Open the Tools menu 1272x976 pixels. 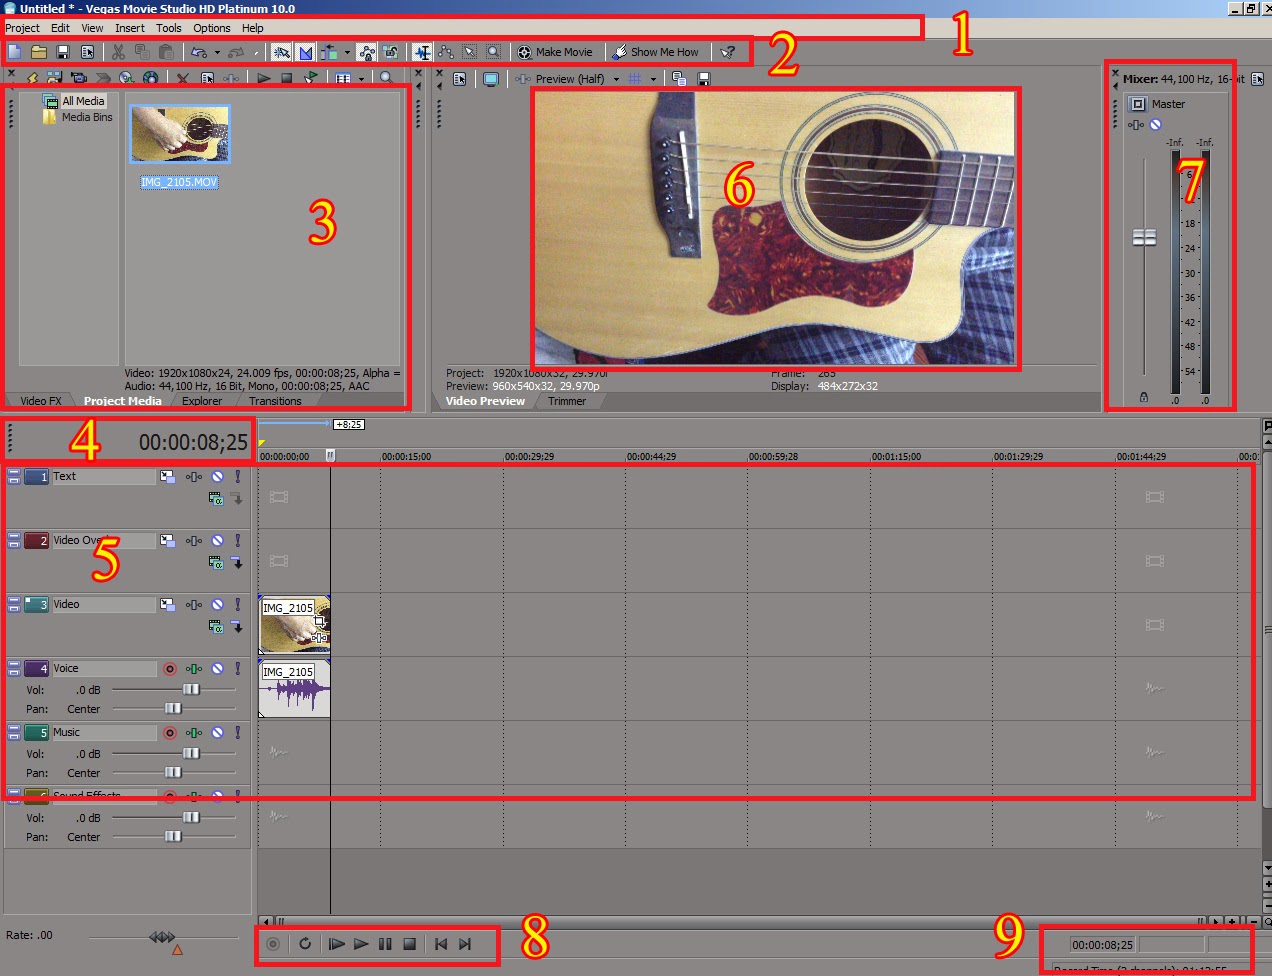point(168,28)
